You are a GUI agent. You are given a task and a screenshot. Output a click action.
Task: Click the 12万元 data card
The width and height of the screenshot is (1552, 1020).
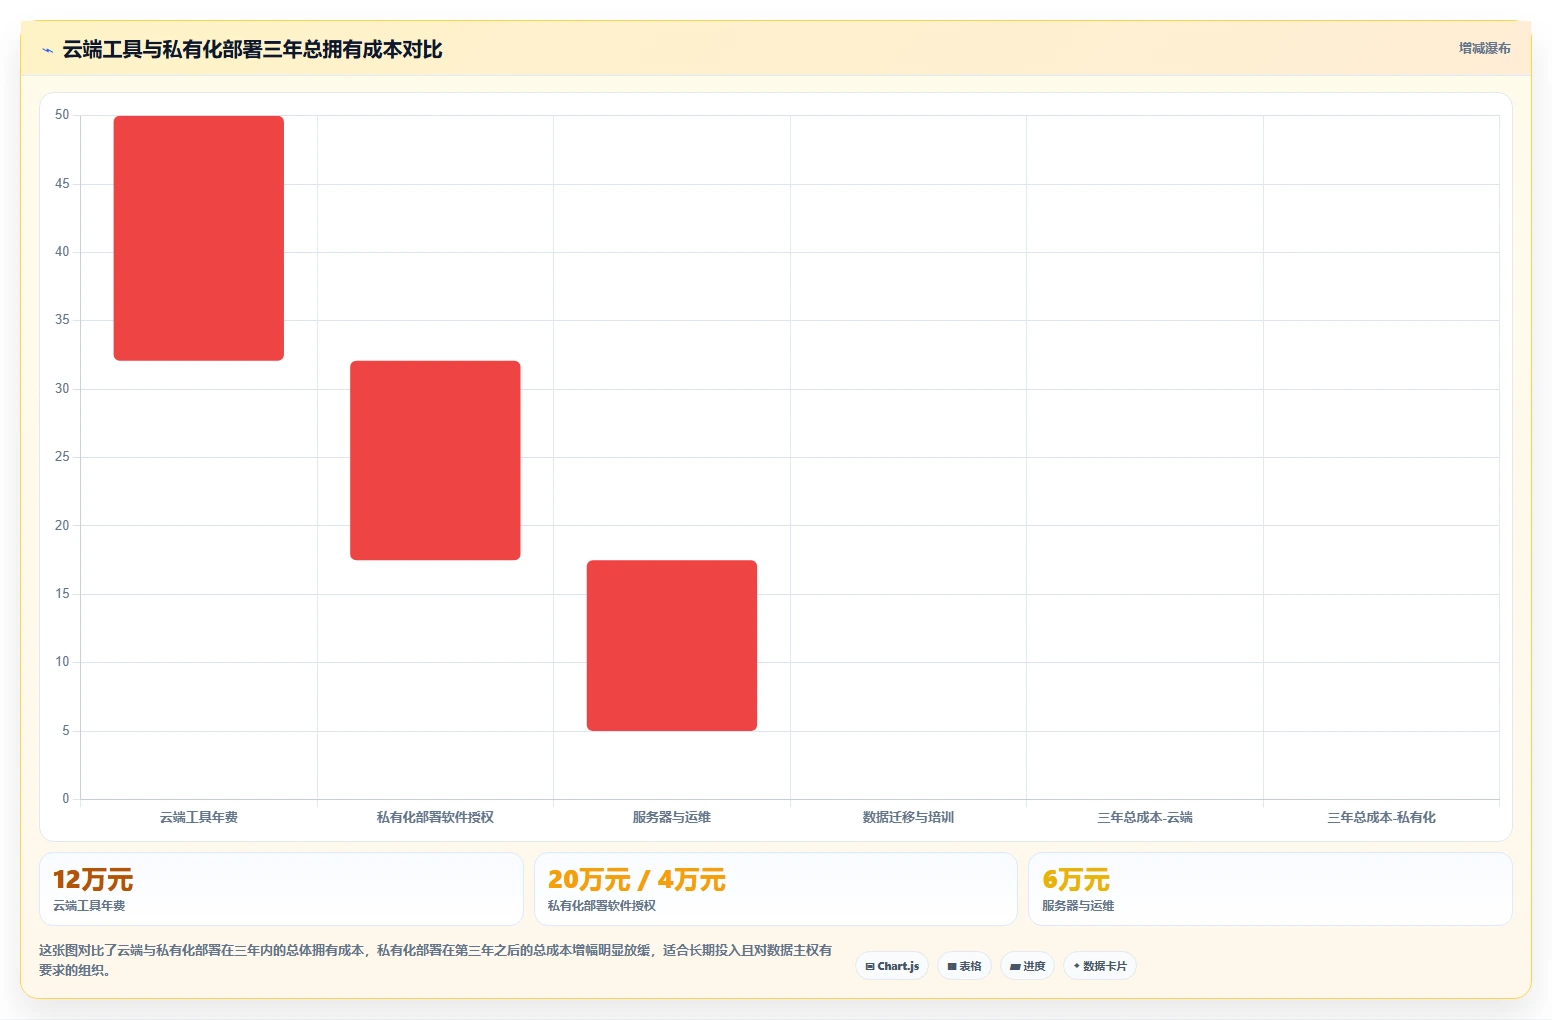click(x=281, y=889)
